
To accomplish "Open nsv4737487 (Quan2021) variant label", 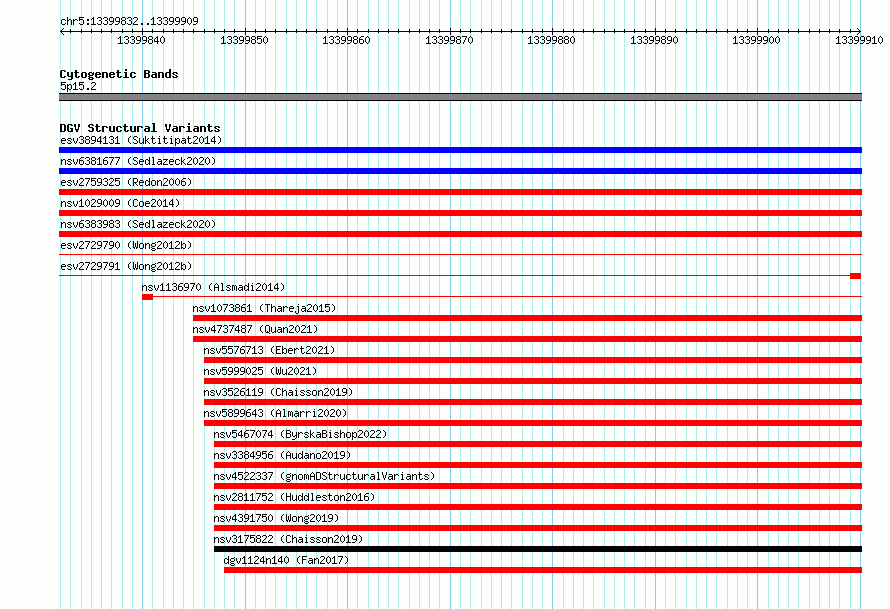I will 255,329.
